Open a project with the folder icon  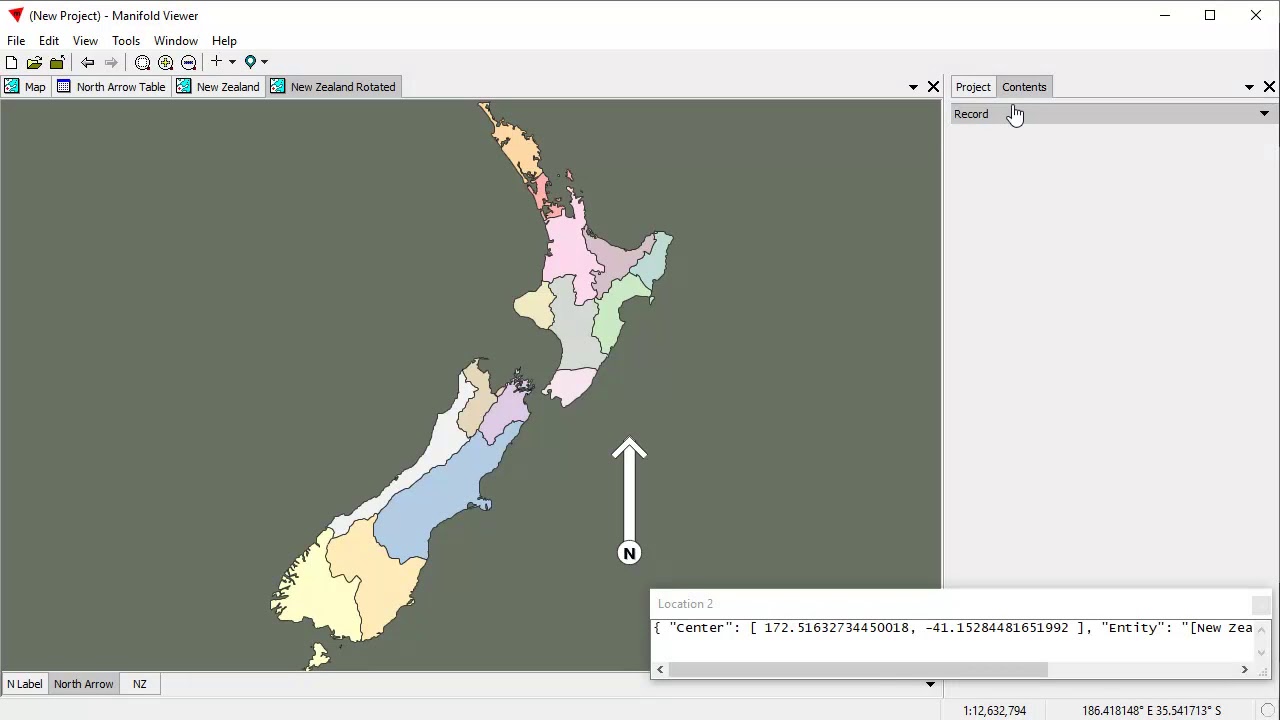pyautogui.click(x=34, y=62)
